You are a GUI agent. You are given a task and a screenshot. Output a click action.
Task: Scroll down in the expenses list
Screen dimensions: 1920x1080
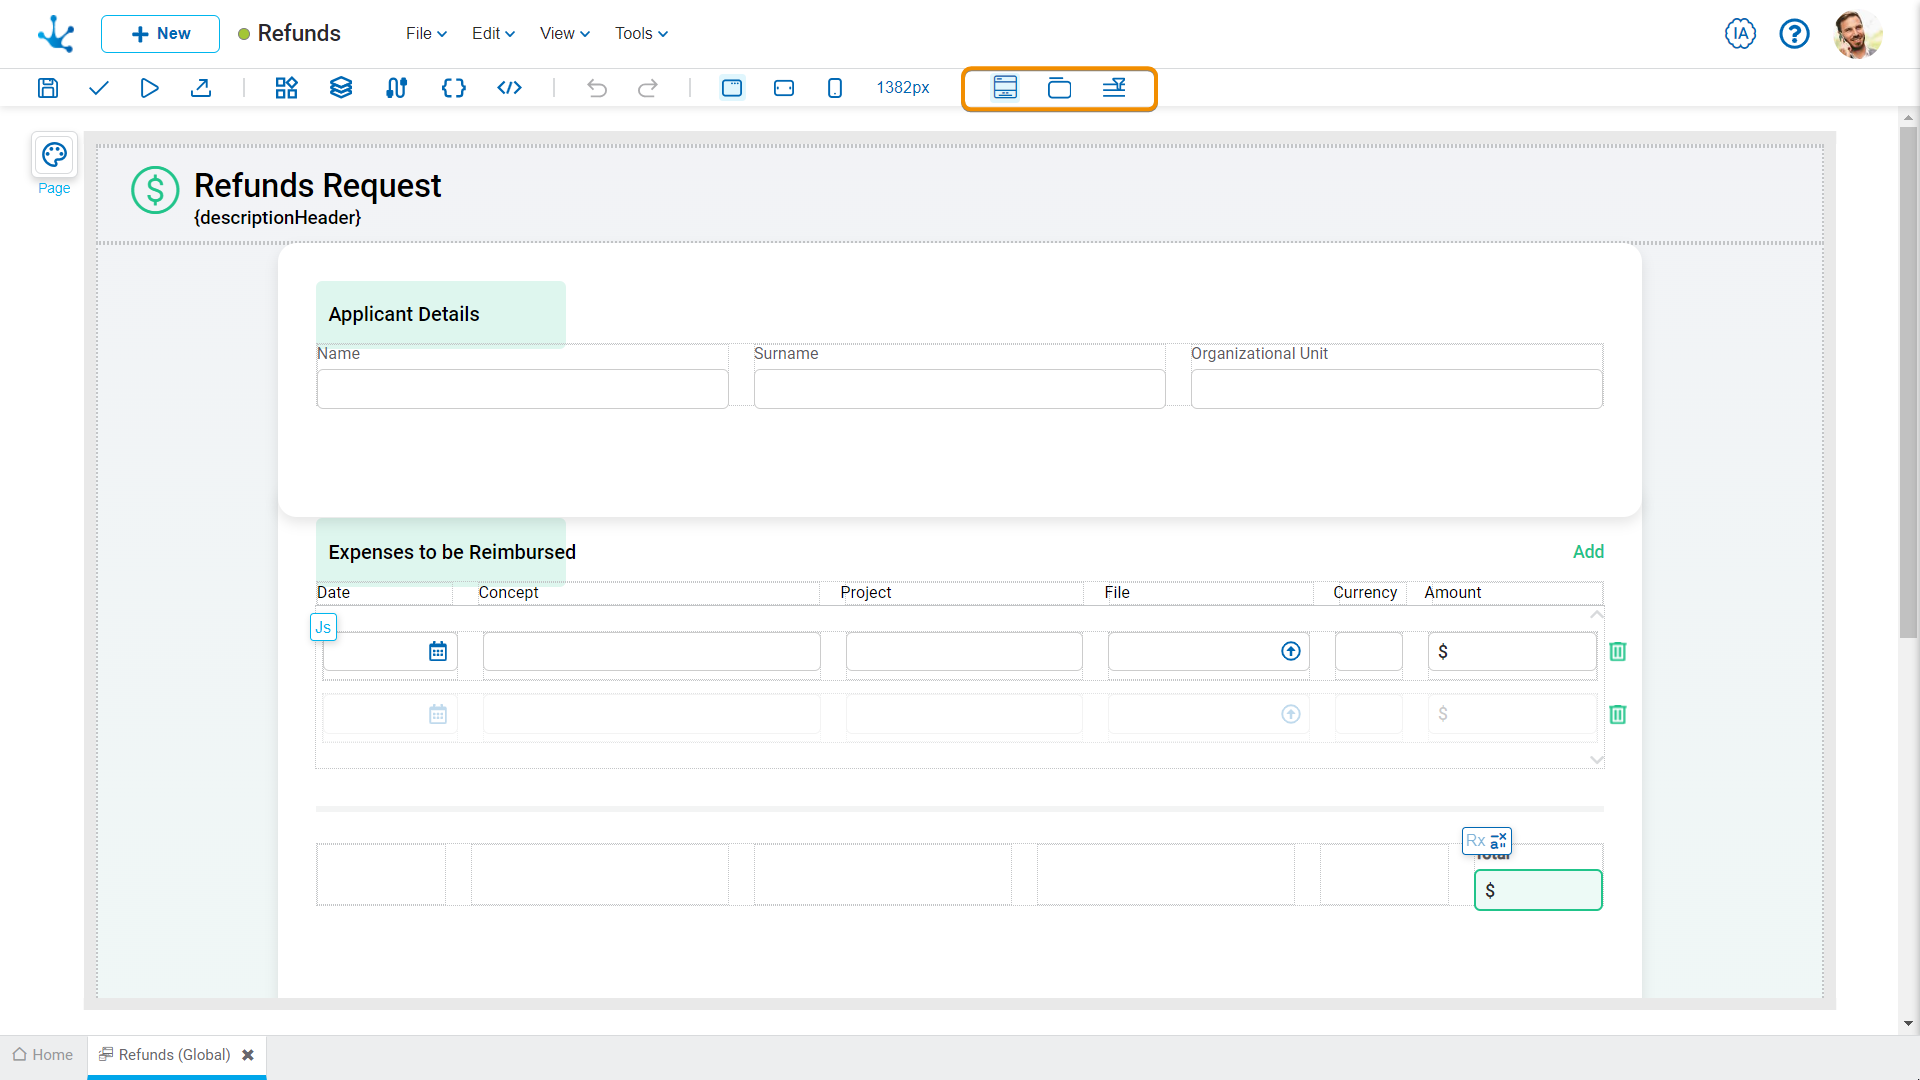pyautogui.click(x=1597, y=761)
